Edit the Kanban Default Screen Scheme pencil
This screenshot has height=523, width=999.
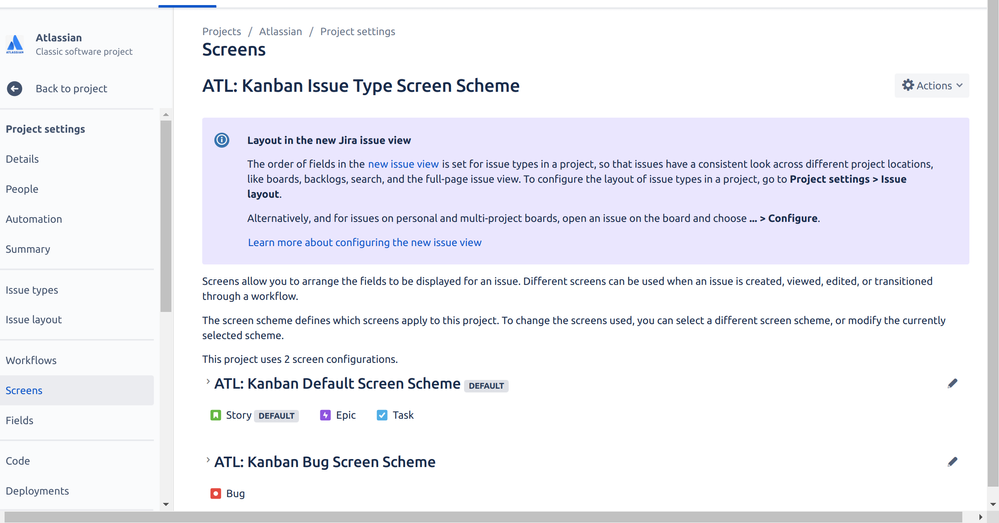coord(952,383)
